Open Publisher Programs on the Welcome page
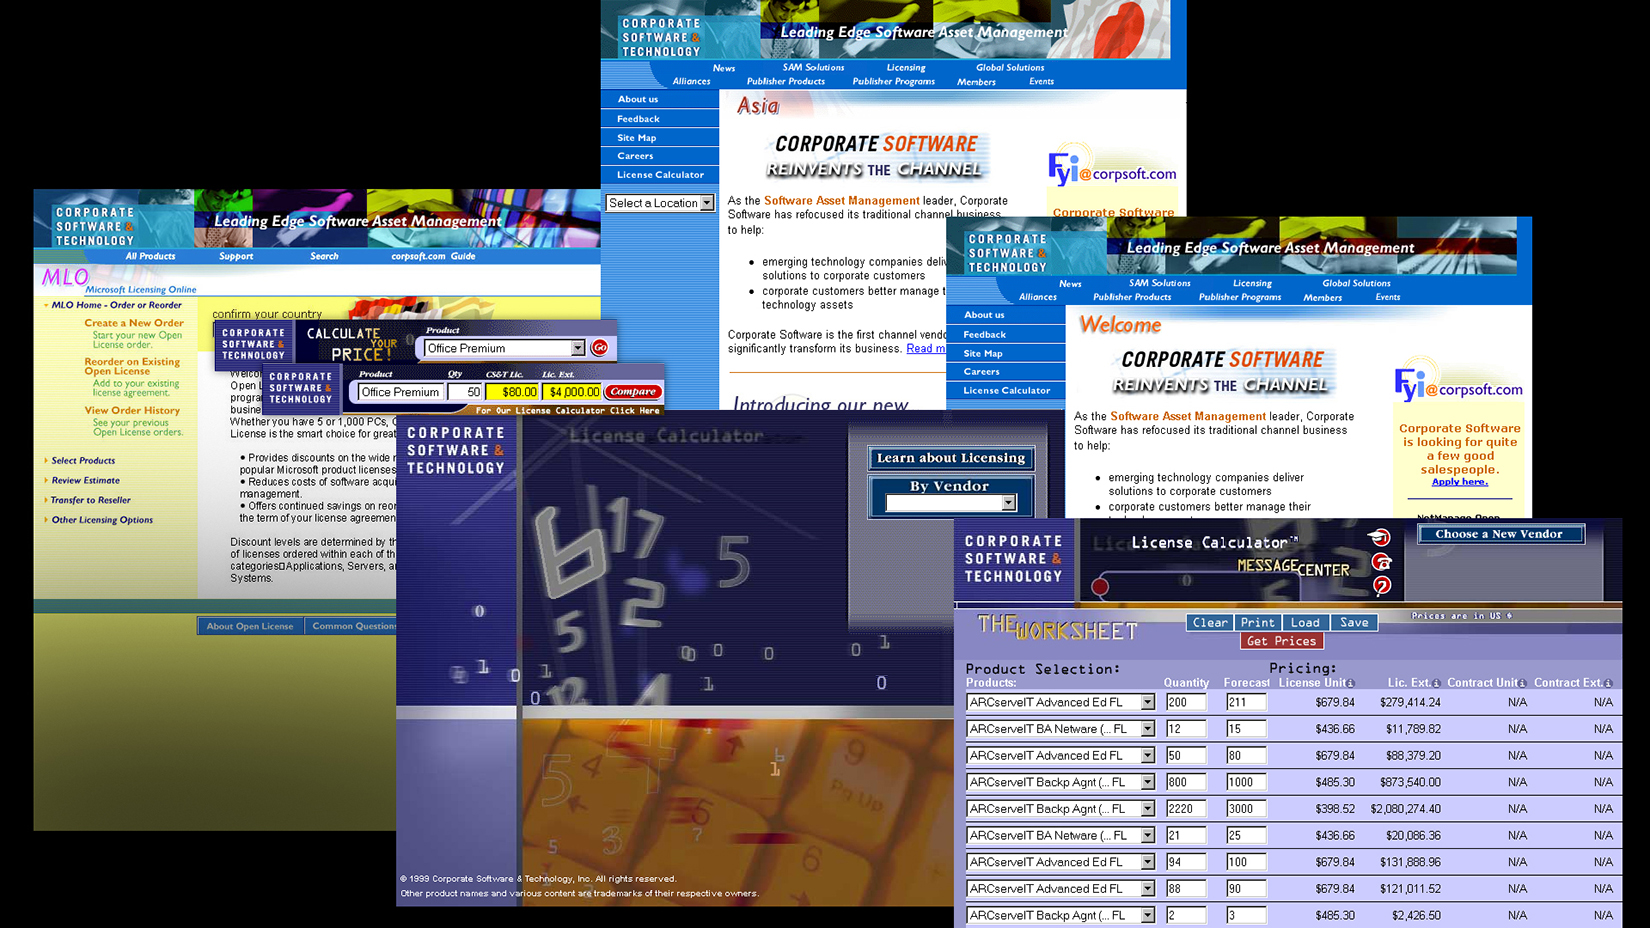The height and width of the screenshot is (928, 1650). coord(1239,297)
